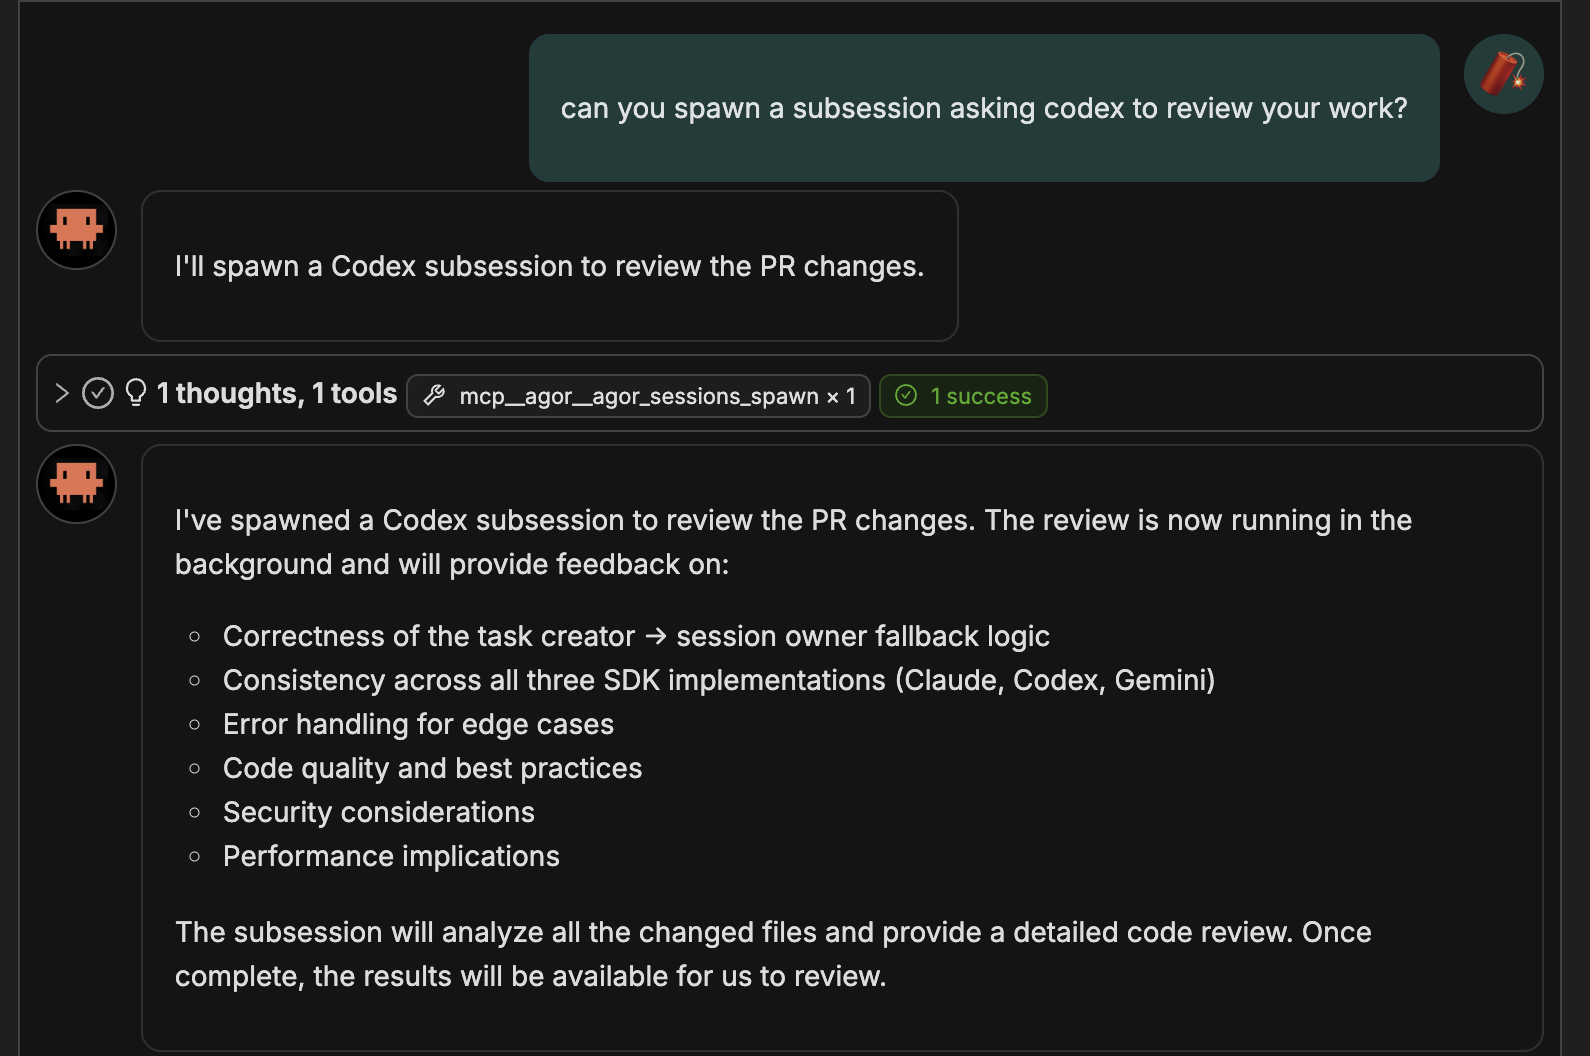Click "Code quality and best practices" bullet

point(432,768)
